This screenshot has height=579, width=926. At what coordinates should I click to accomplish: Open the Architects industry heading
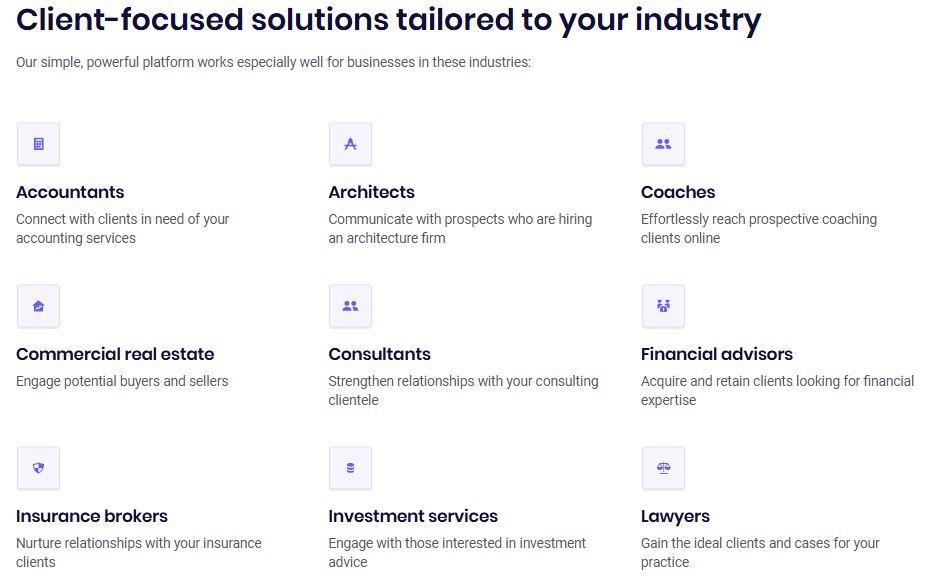tap(371, 192)
